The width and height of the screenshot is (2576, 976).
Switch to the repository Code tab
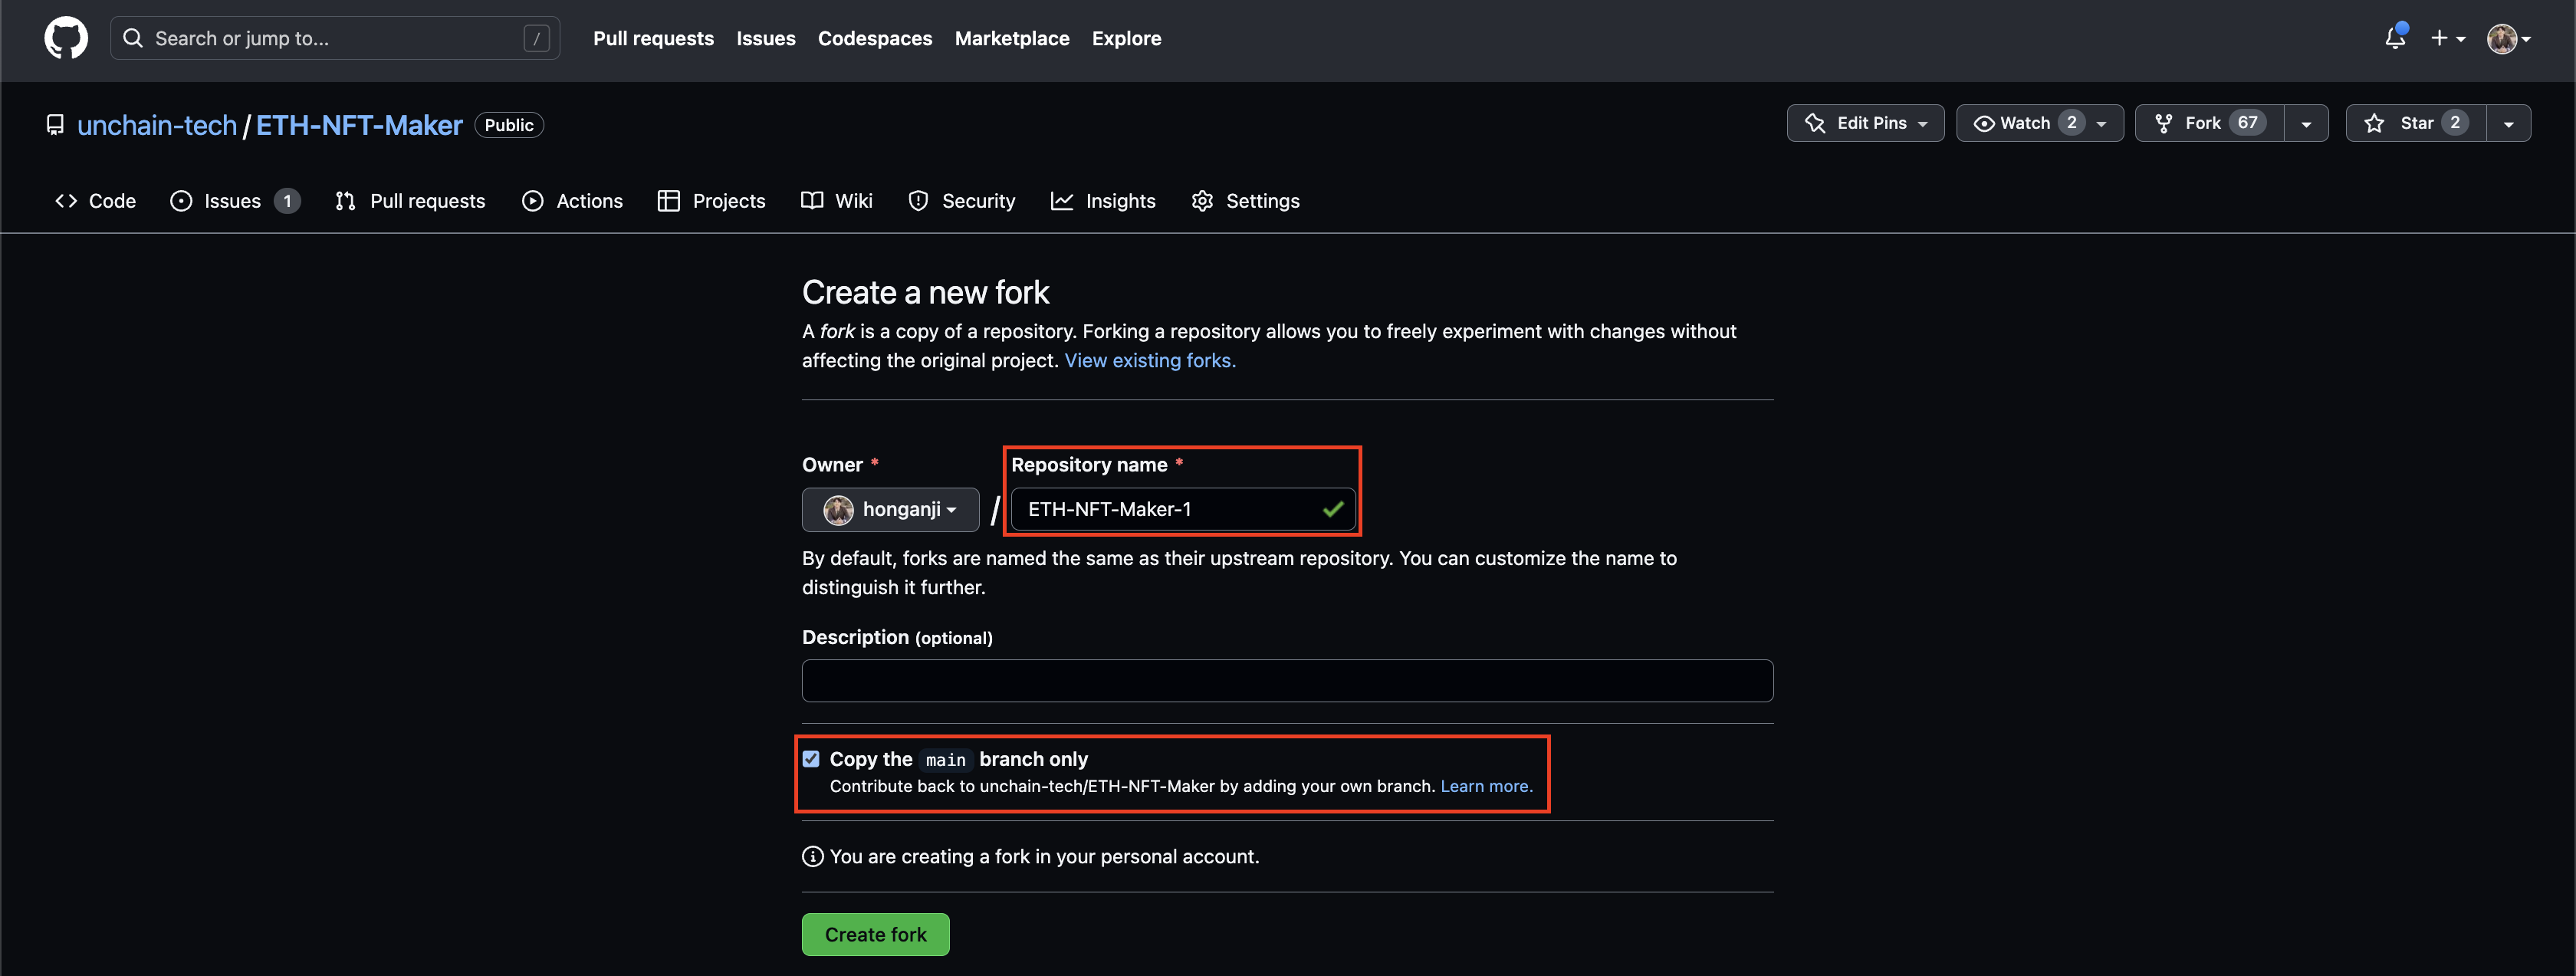pyautogui.click(x=95, y=201)
